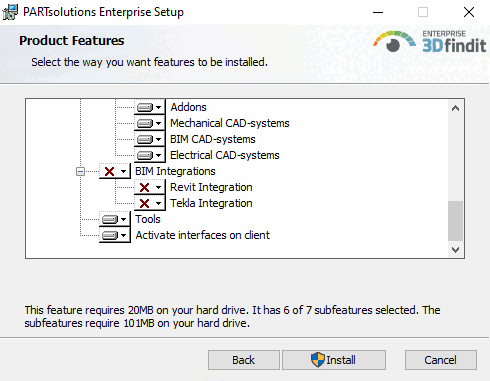Select the BIM Integrations label

tap(175, 171)
